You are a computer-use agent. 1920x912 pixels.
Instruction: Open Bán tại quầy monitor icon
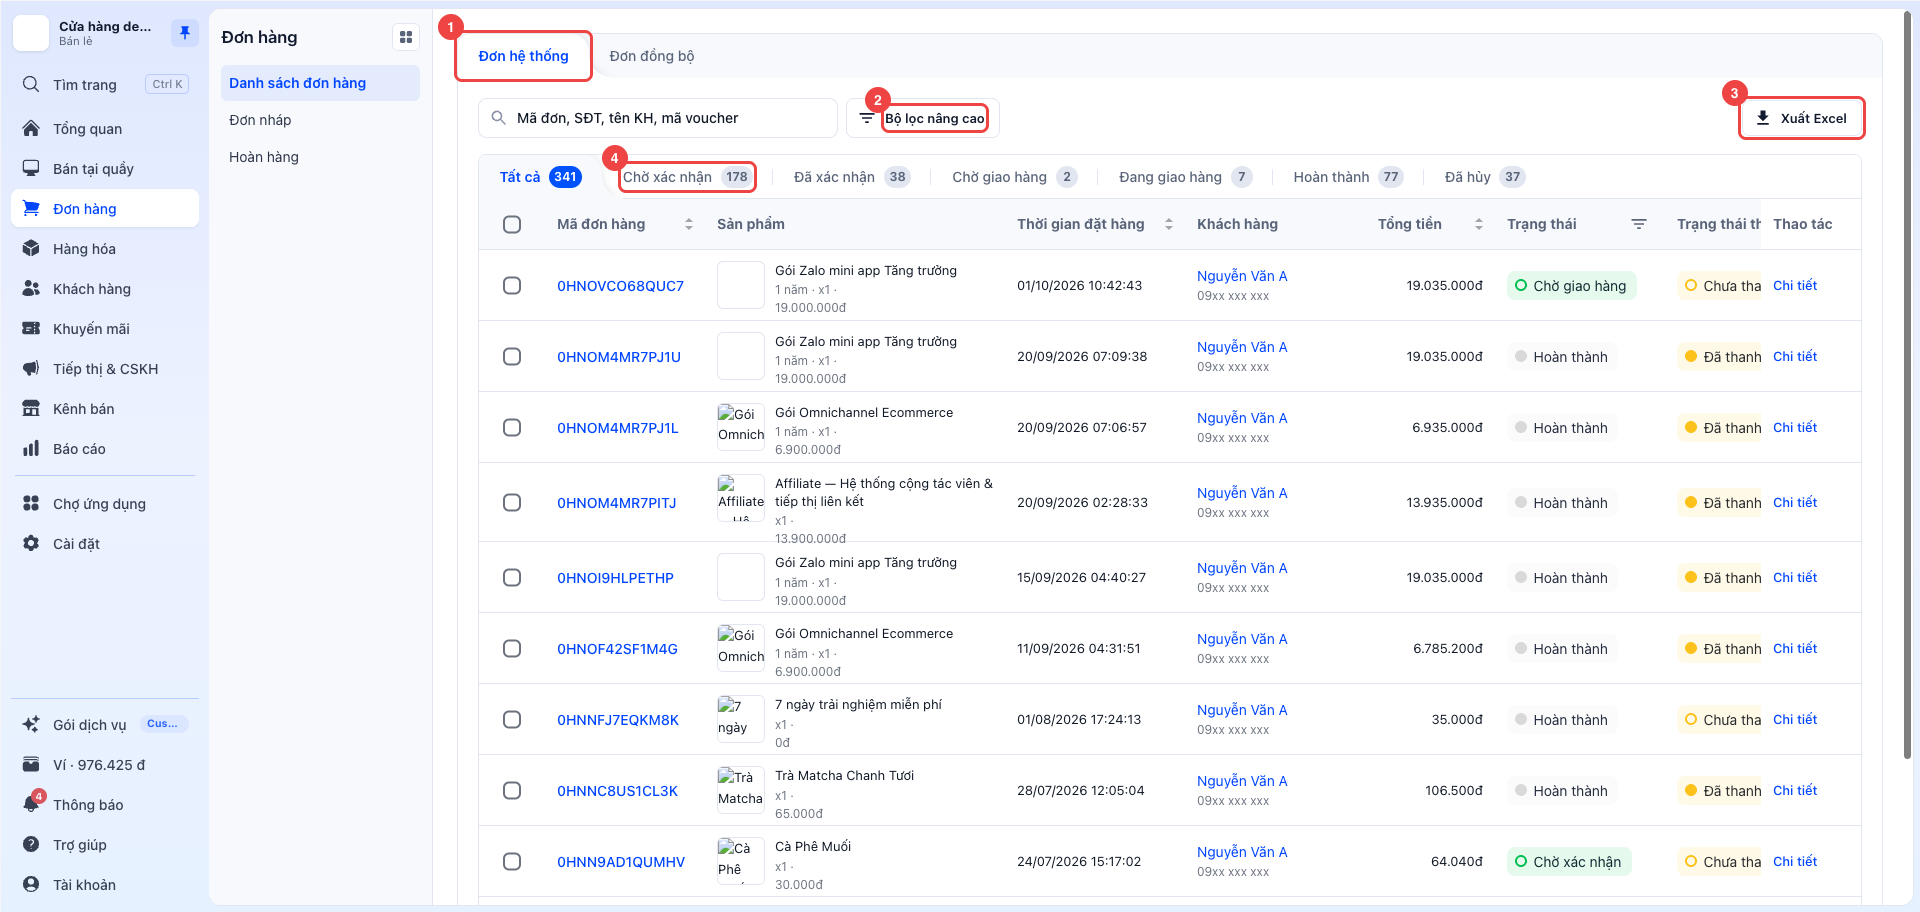(x=31, y=169)
